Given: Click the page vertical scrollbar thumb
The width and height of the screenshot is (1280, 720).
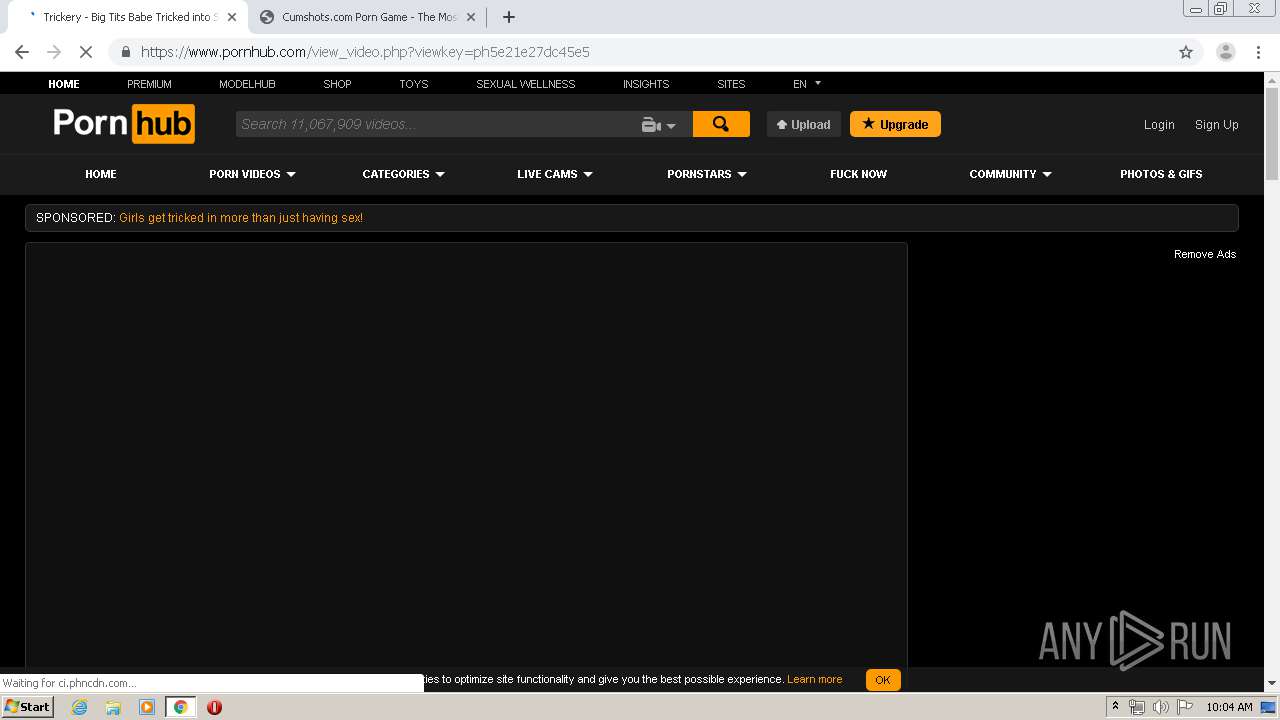Looking at the screenshot, I should click(1272, 134).
